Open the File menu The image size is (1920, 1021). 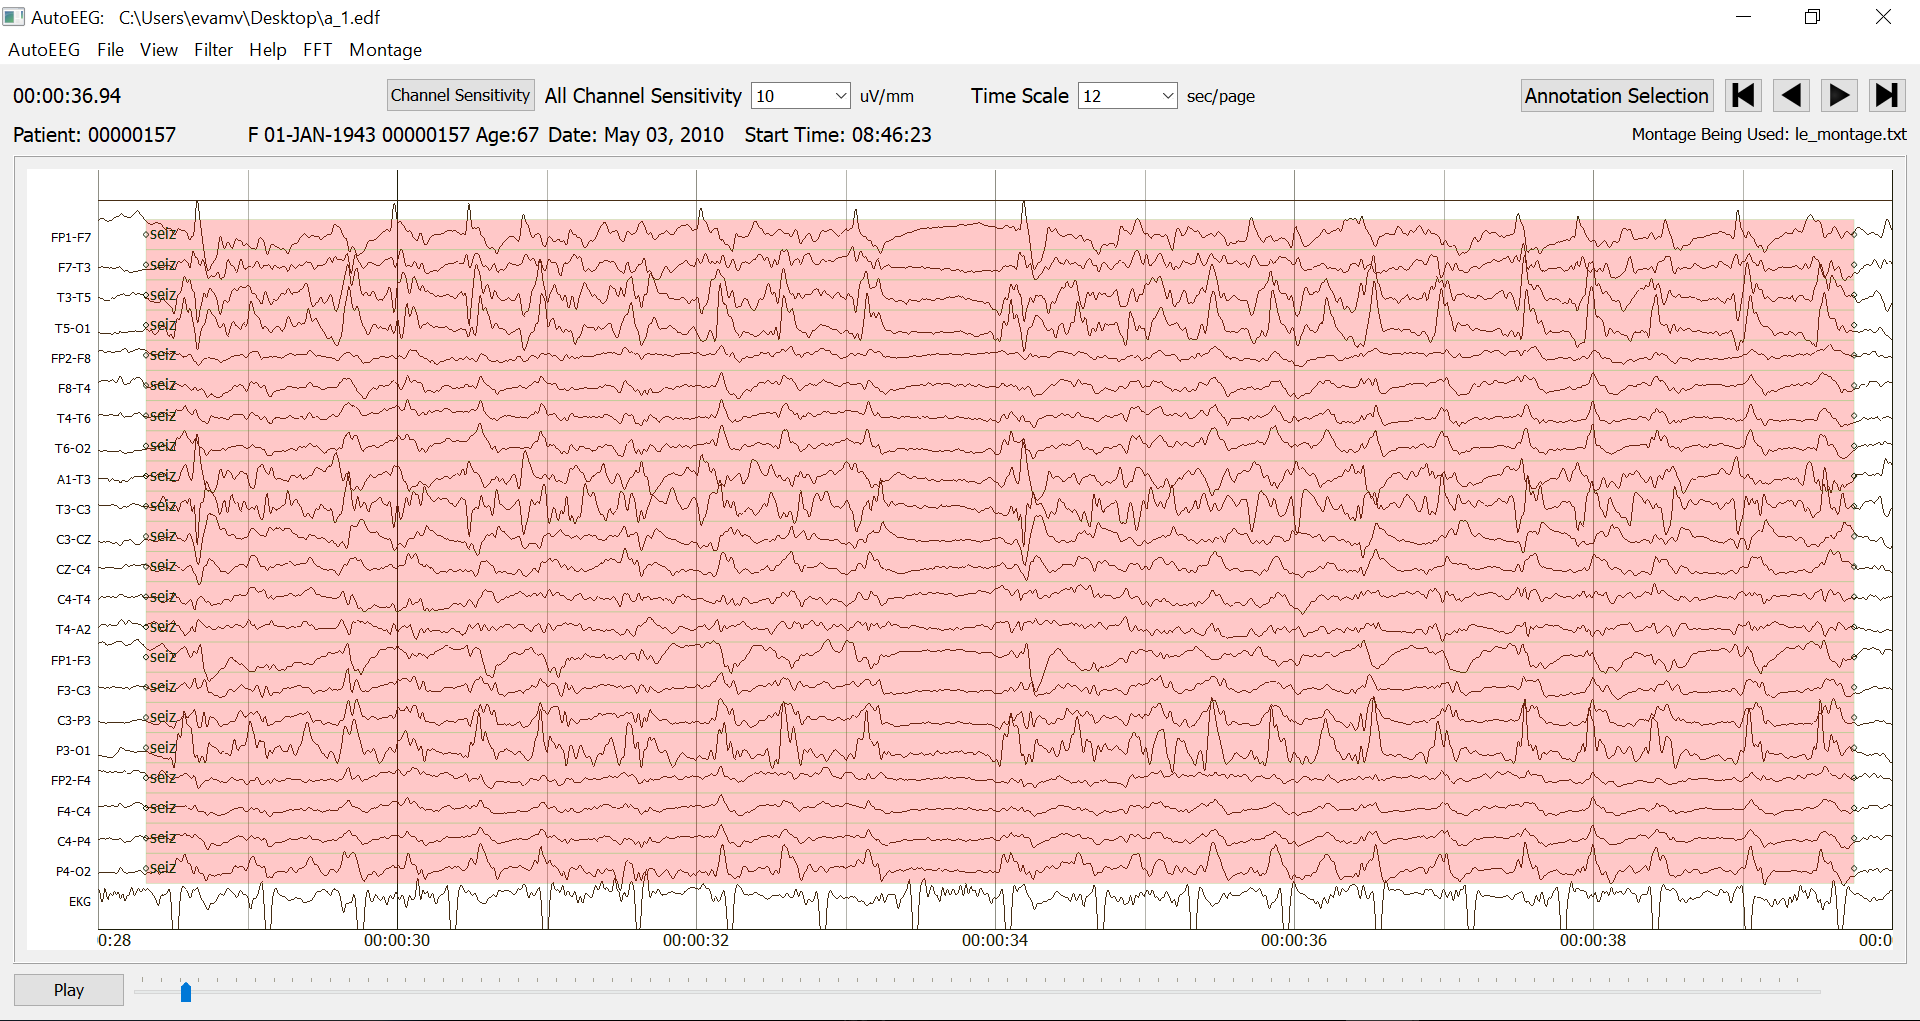(110, 50)
